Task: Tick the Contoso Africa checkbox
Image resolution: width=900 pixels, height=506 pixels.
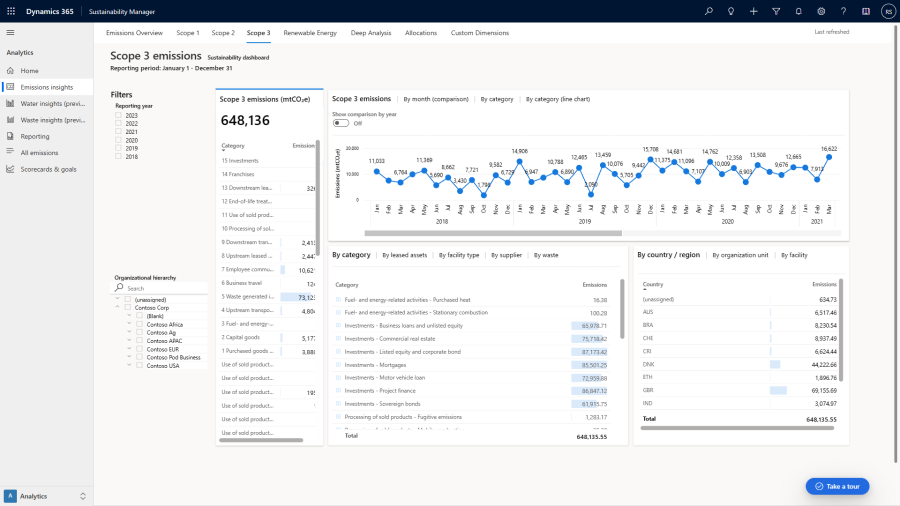Action: (x=139, y=325)
